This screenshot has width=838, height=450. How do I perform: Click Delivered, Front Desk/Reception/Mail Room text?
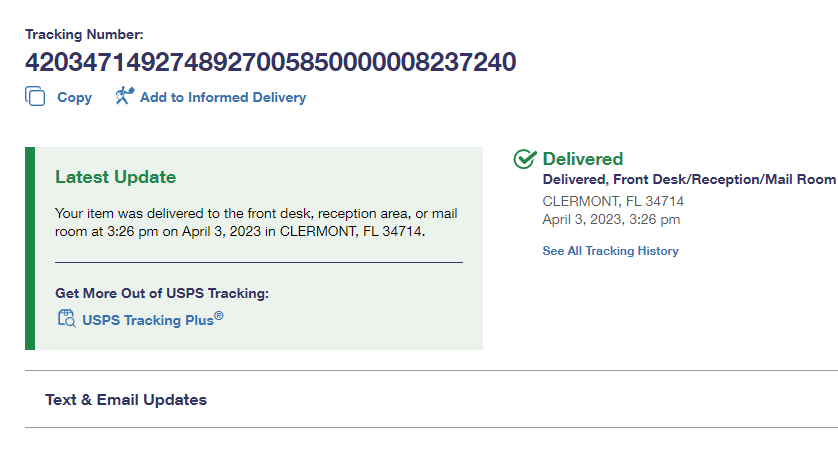[x=688, y=180]
